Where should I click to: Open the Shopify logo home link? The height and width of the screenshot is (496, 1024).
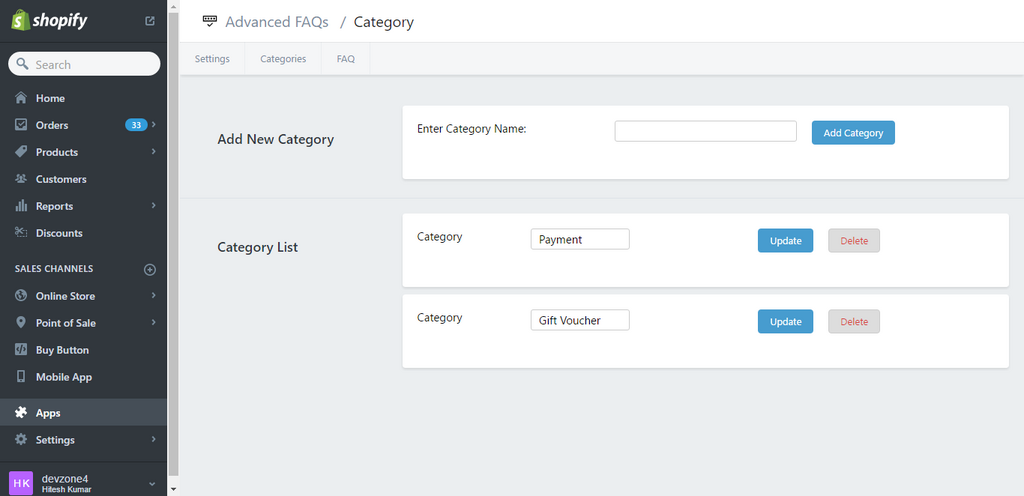pos(49,20)
